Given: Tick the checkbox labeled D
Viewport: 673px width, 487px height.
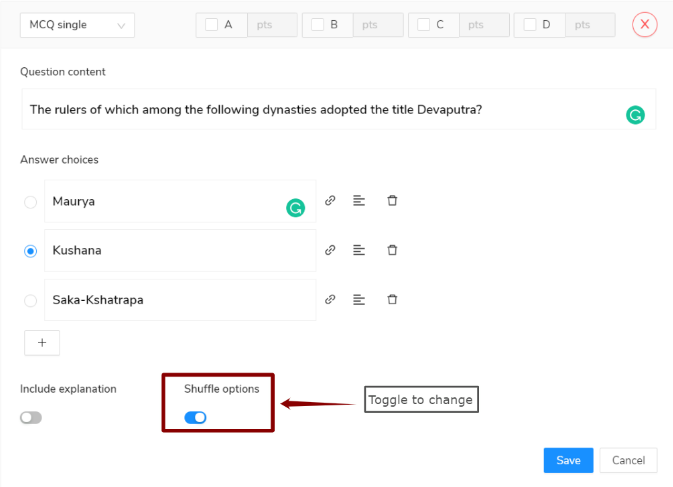Looking at the screenshot, I should point(530,24).
